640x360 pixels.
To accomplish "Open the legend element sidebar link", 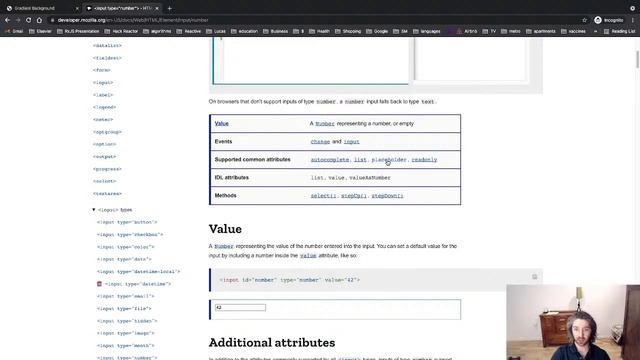I will (104, 107).
